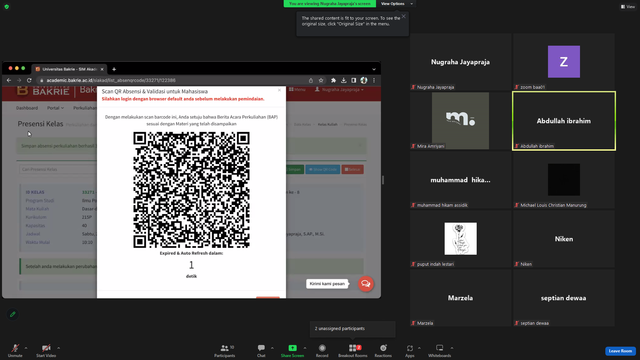Bookmark the page with star icon
Screen dimensions: 640x360
click(321, 80)
